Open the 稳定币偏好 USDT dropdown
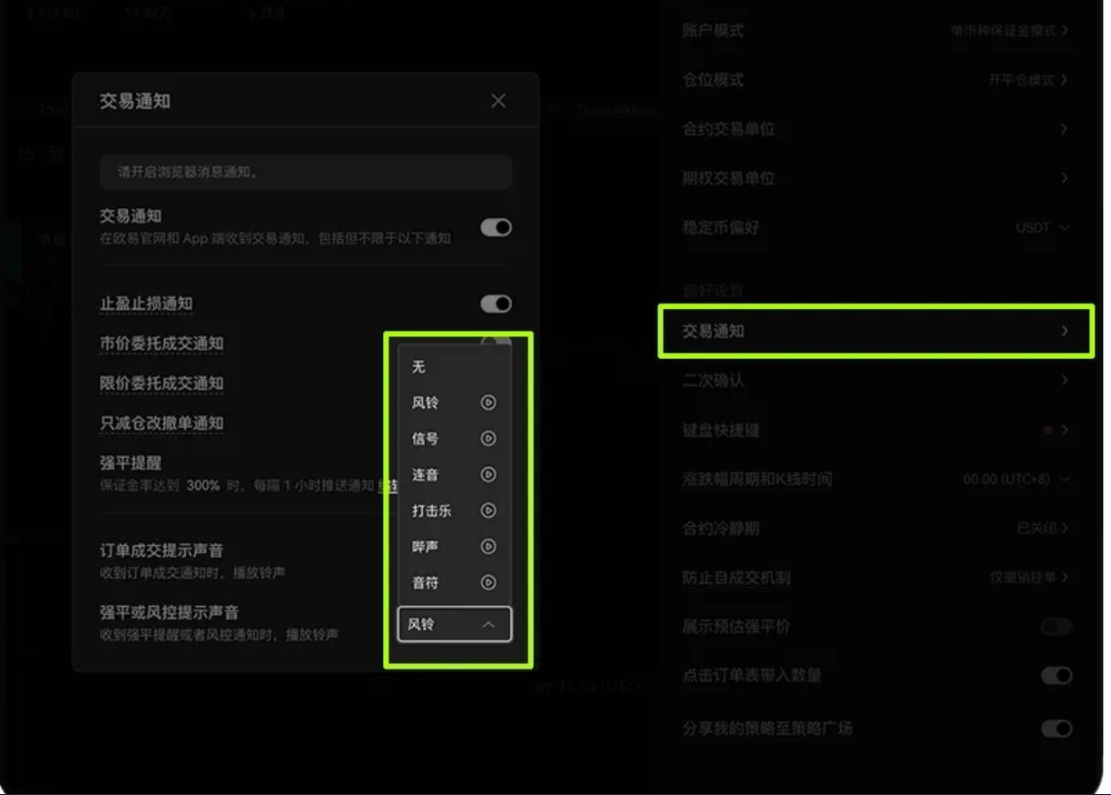 coord(1043,227)
